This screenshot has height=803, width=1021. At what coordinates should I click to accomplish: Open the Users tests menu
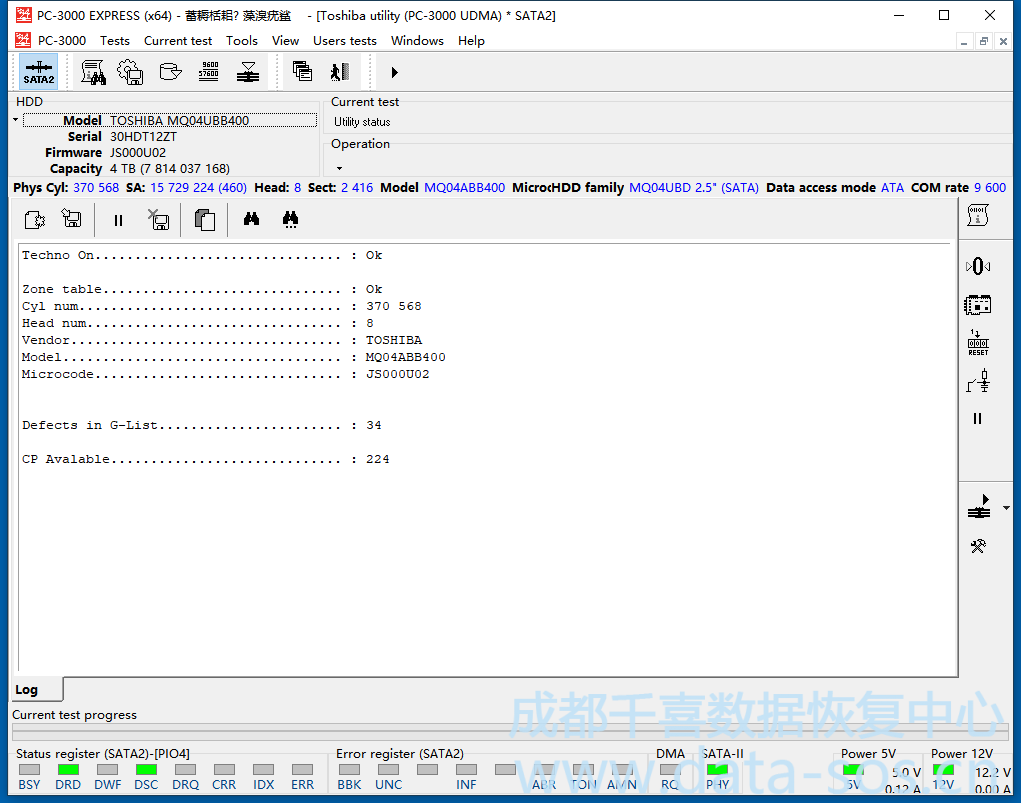click(344, 41)
